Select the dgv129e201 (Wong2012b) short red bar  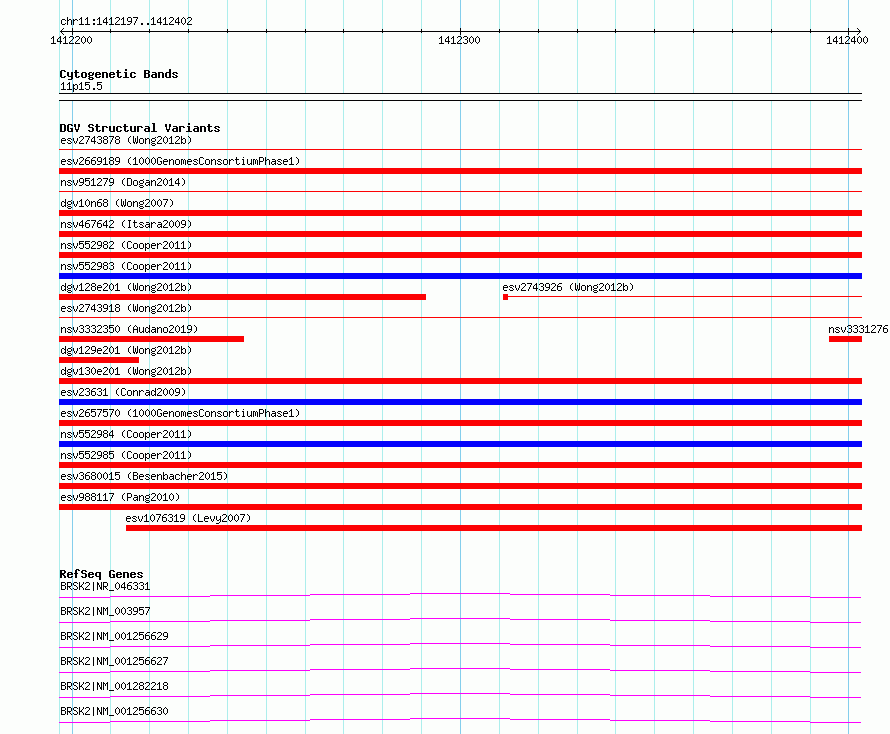99,360
